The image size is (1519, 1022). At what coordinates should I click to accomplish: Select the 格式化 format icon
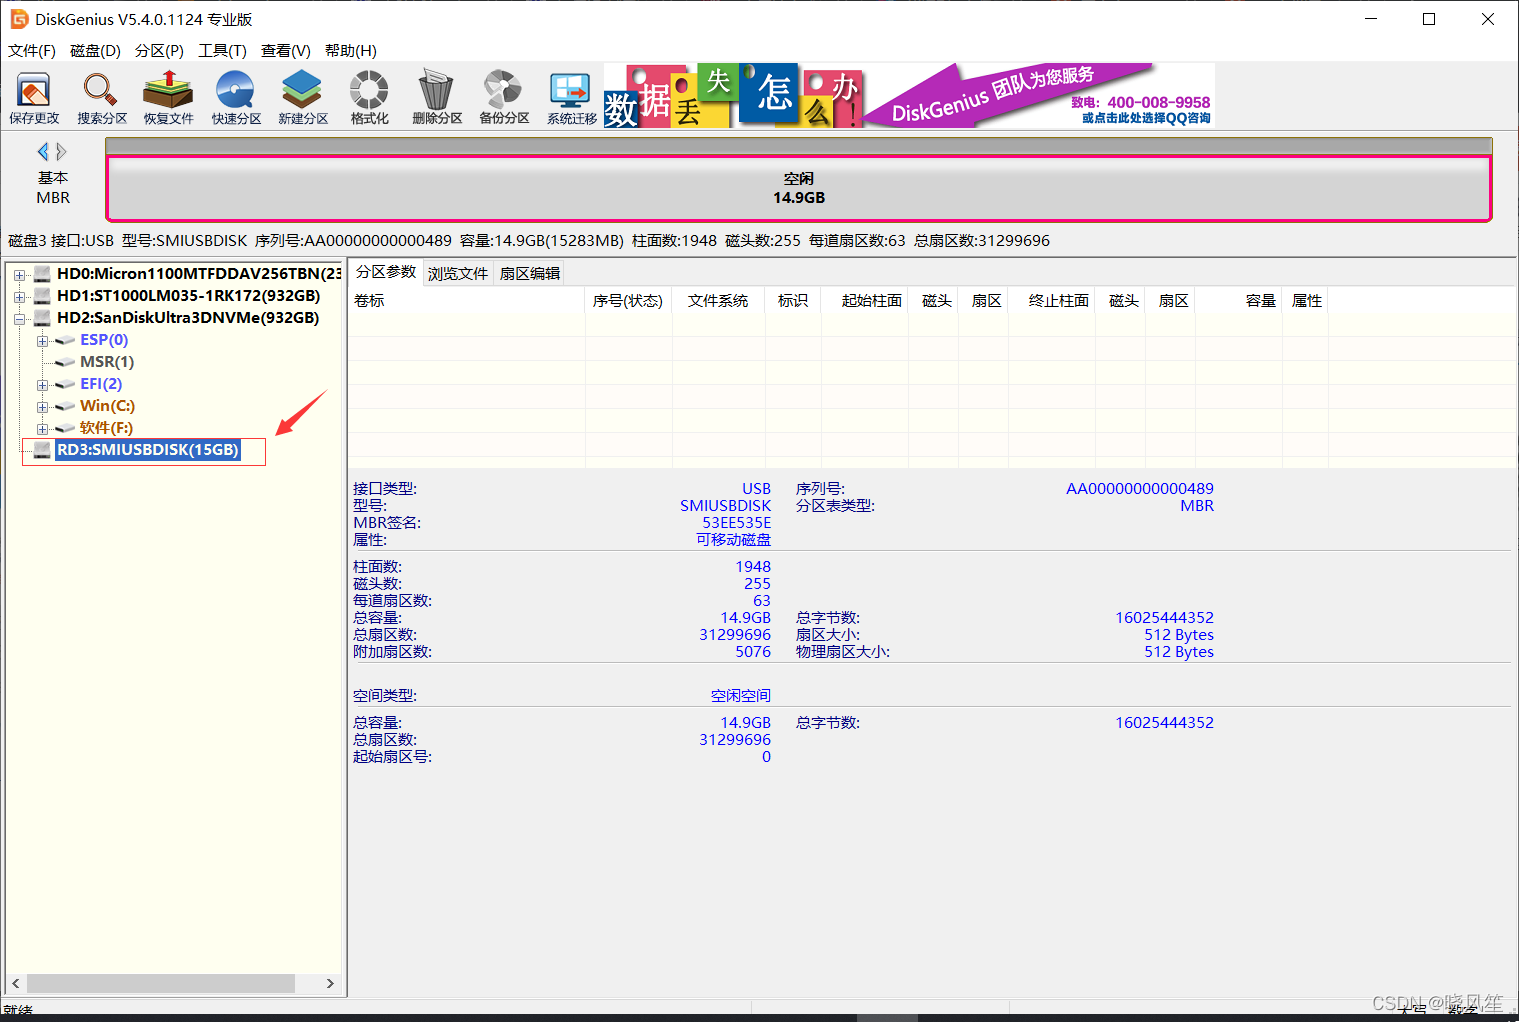point(369,98)
